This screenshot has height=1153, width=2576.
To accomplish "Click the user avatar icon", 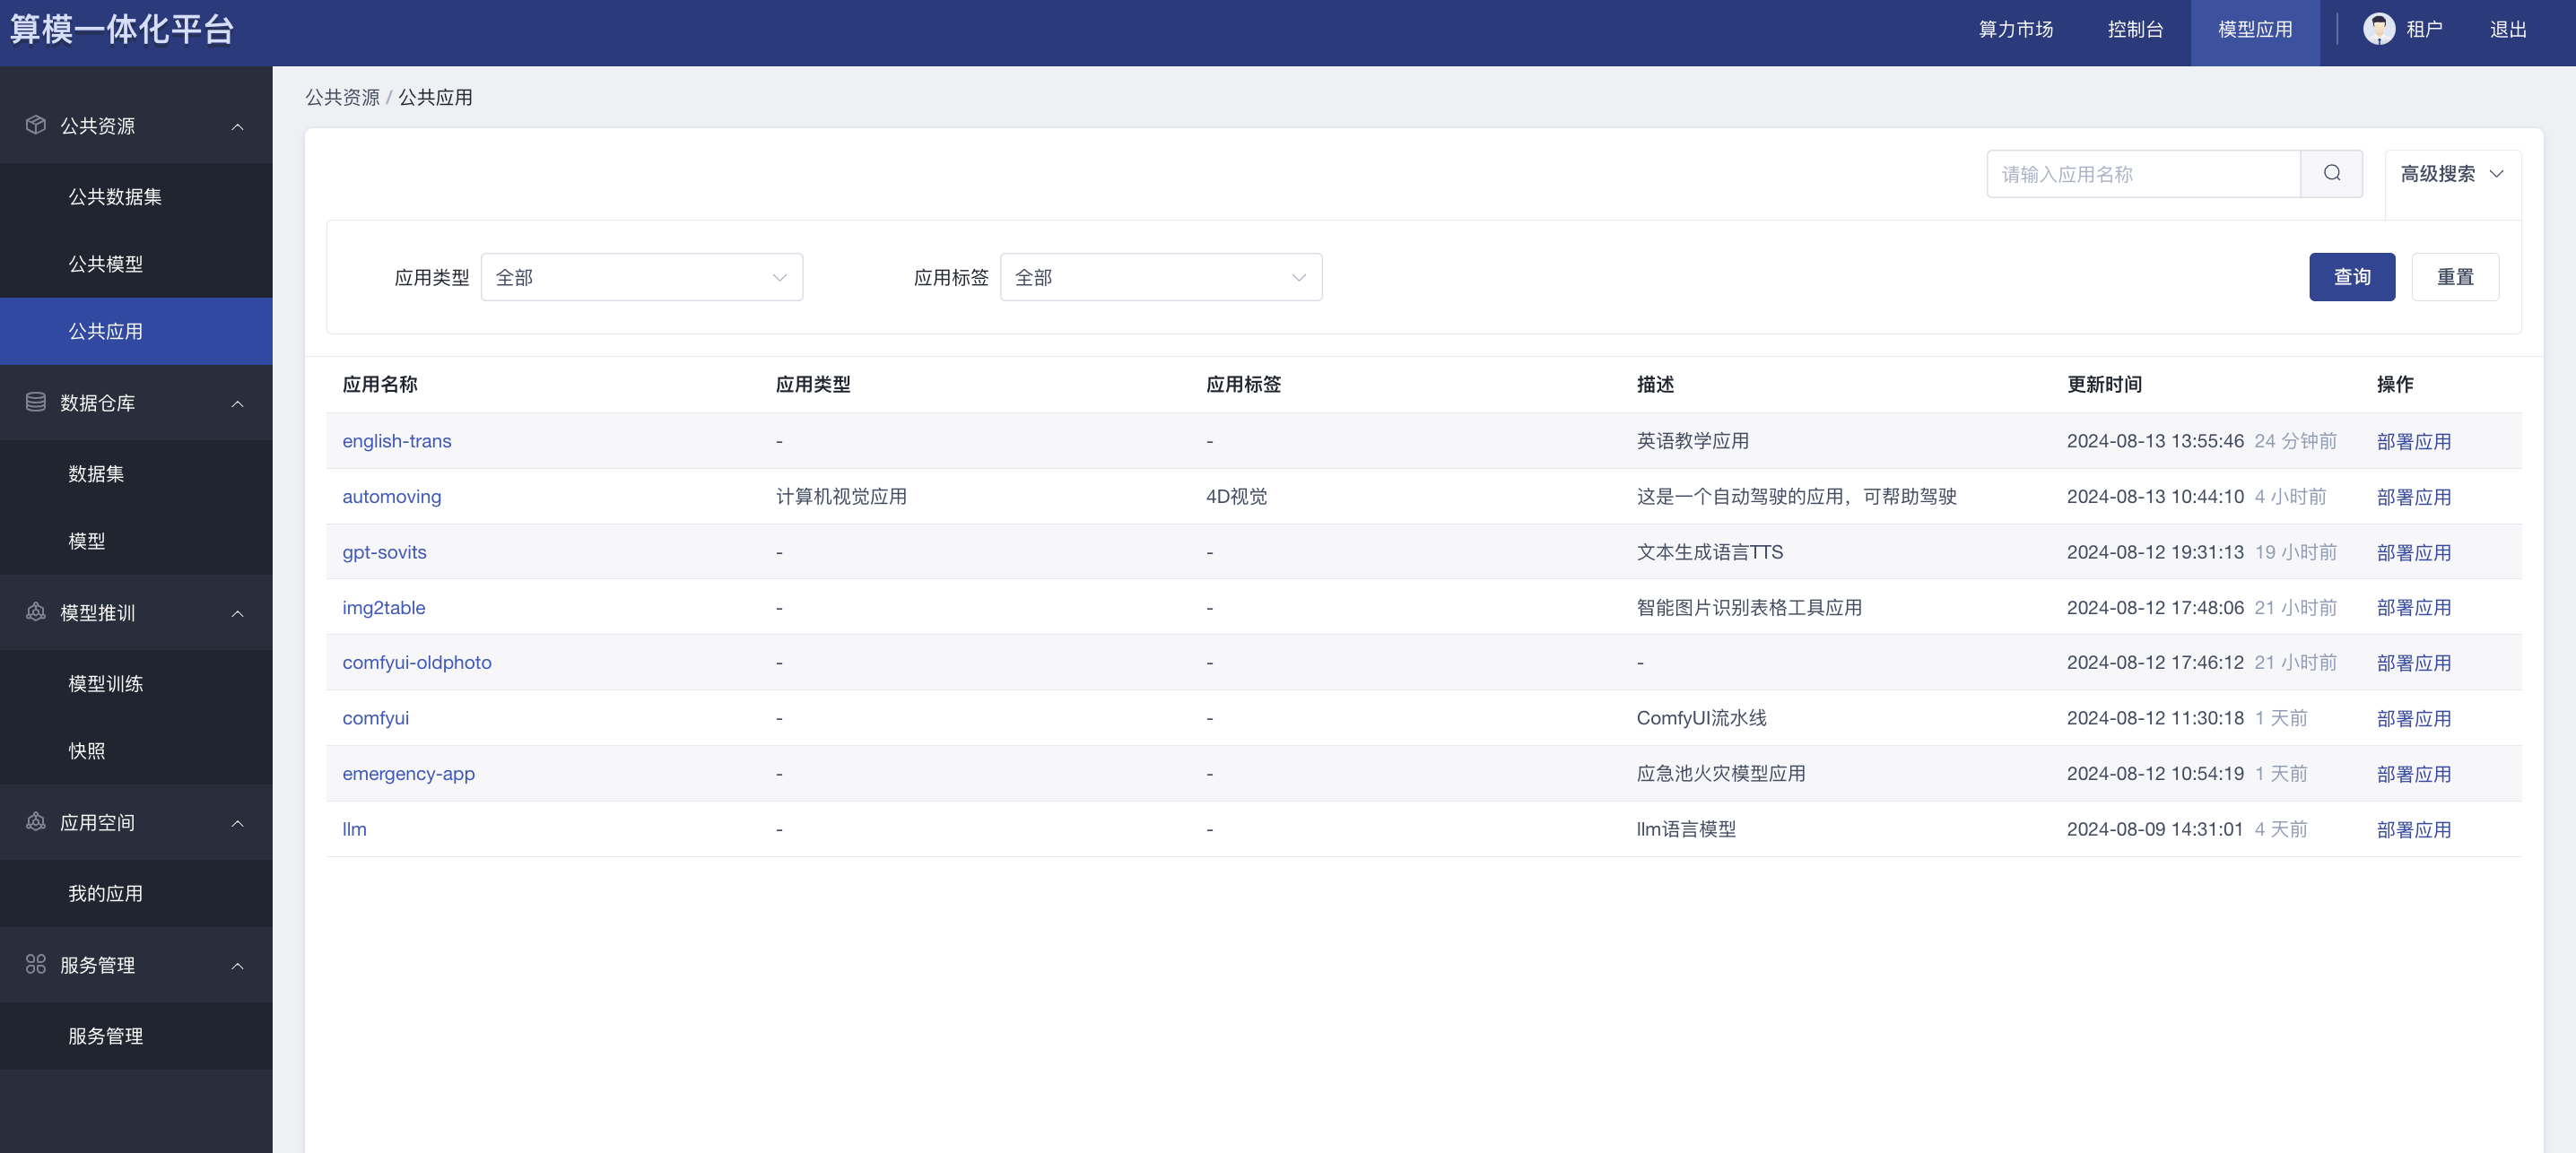I will pyautogui.click(x=2378, y=29).
